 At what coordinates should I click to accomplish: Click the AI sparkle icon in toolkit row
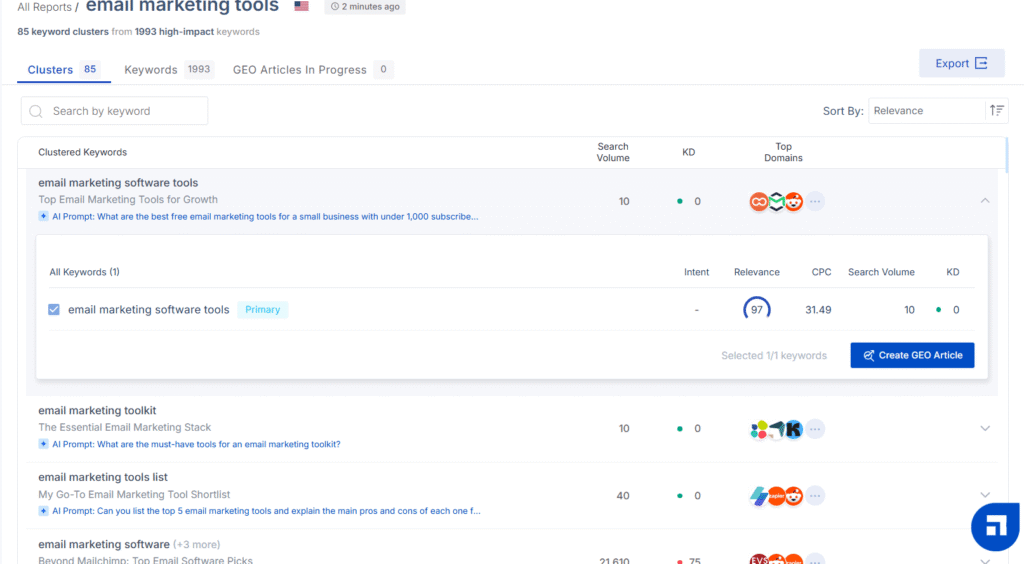tap(43, 444)
